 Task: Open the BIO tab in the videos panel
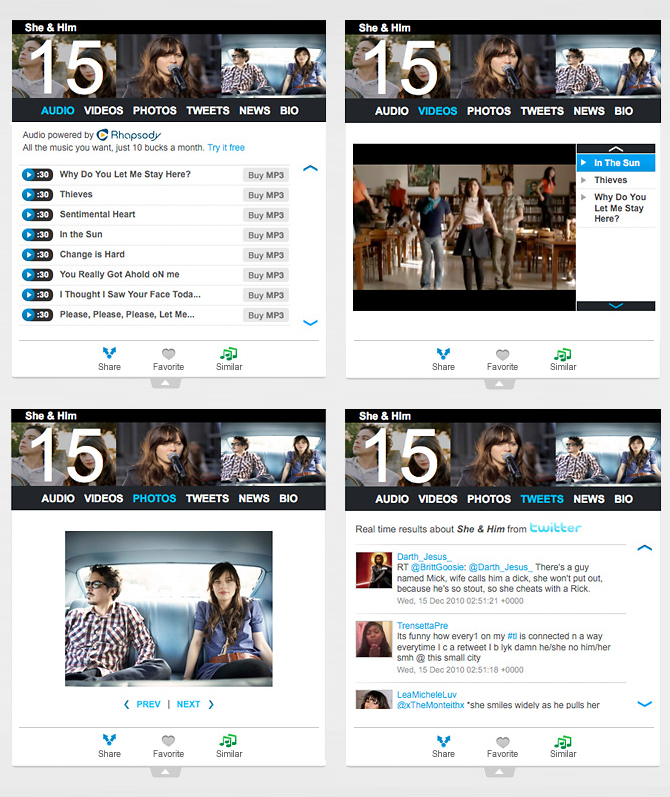(623, 111)
